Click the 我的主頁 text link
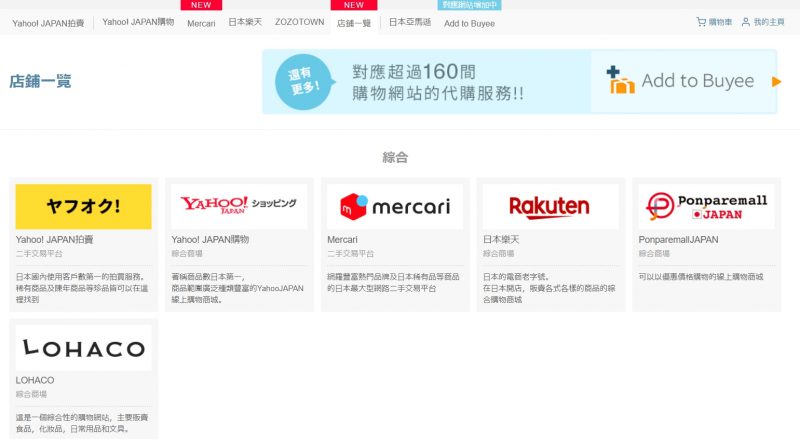This screenshot has width=800, height=439. 769,22
